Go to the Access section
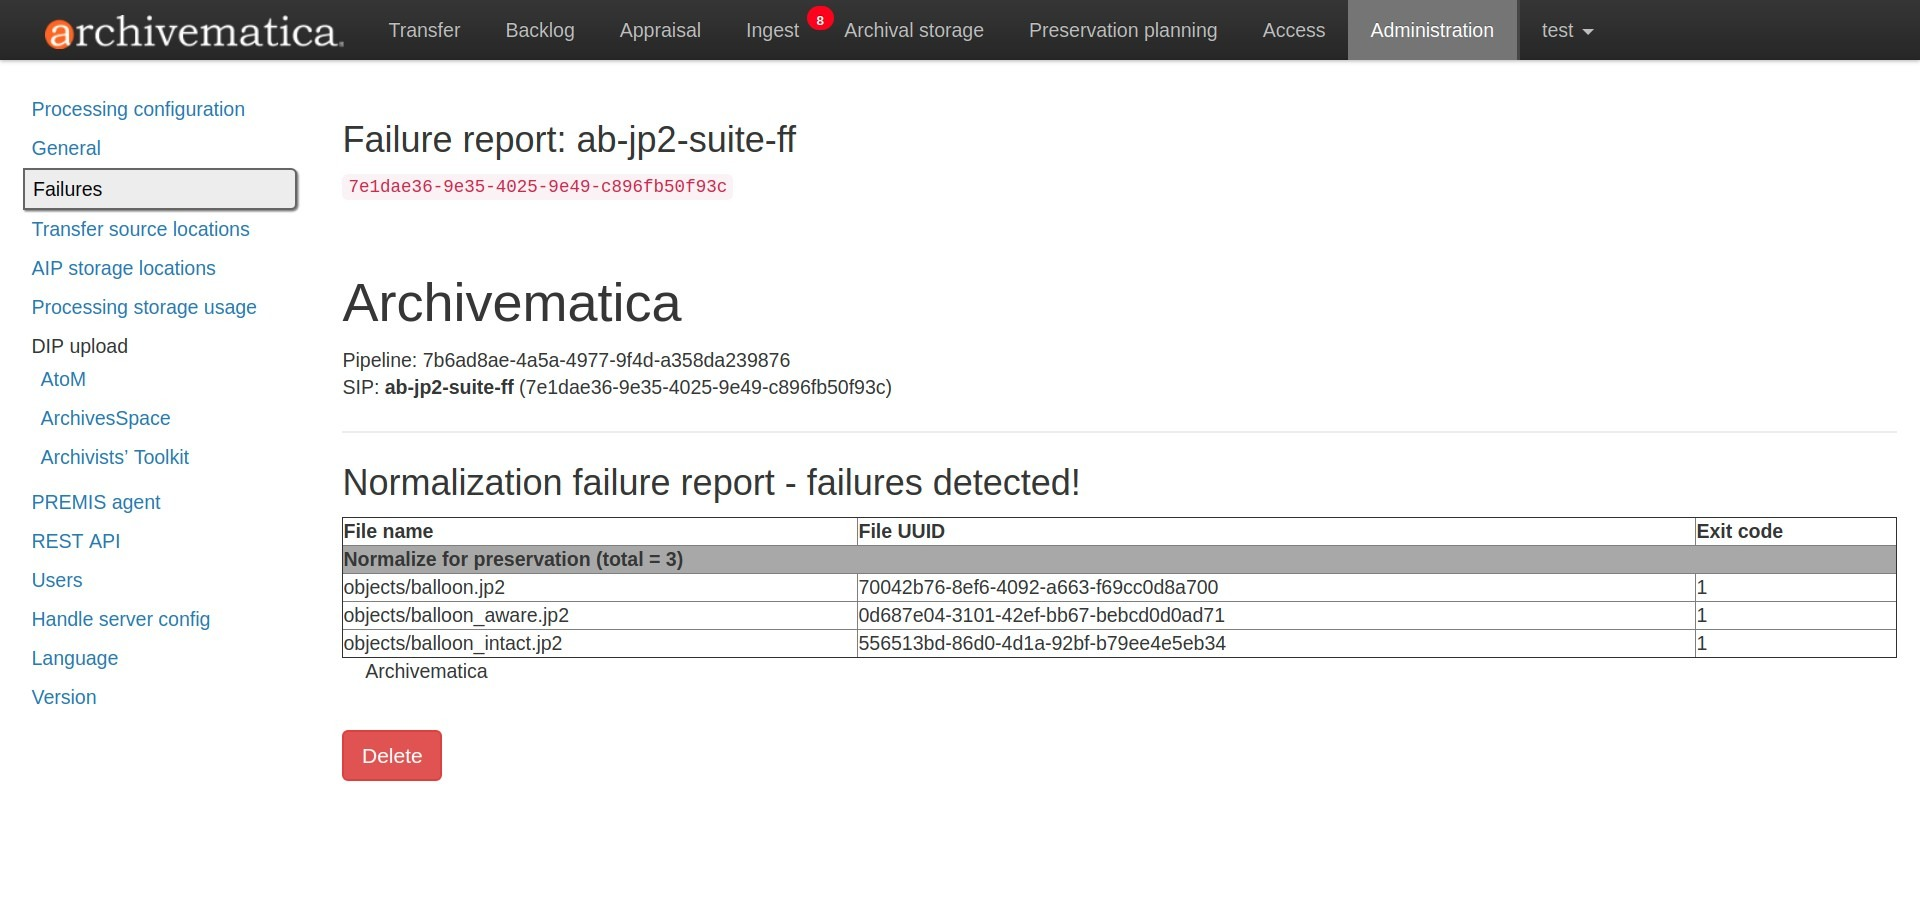 pyautogui.click(x=1293, y=30)
